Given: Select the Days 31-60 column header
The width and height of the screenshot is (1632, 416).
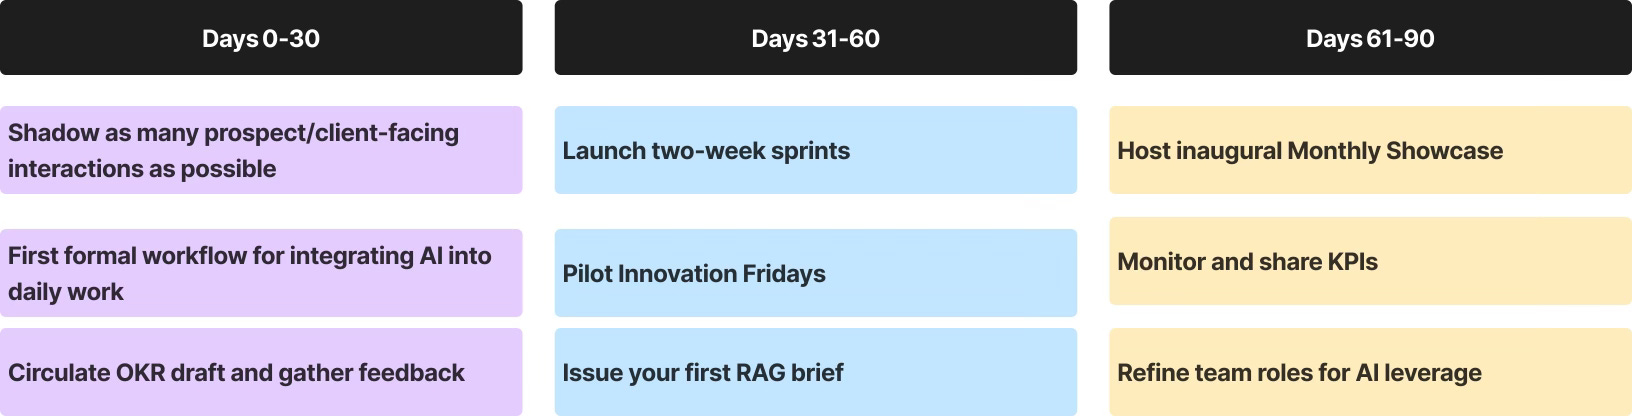Looking at the screenshot, I should tap(815, 38).
